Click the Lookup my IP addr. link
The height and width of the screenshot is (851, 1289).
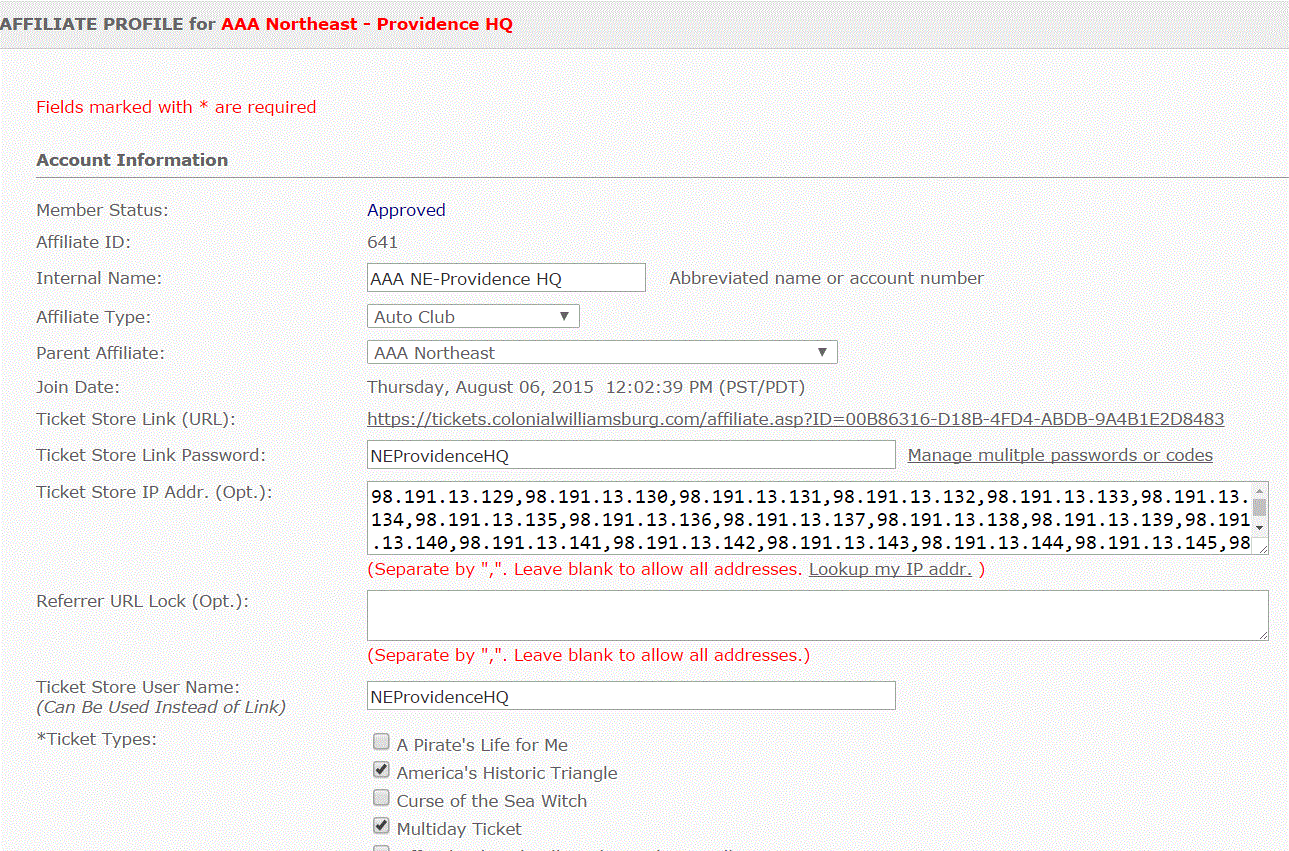[890, 569]
